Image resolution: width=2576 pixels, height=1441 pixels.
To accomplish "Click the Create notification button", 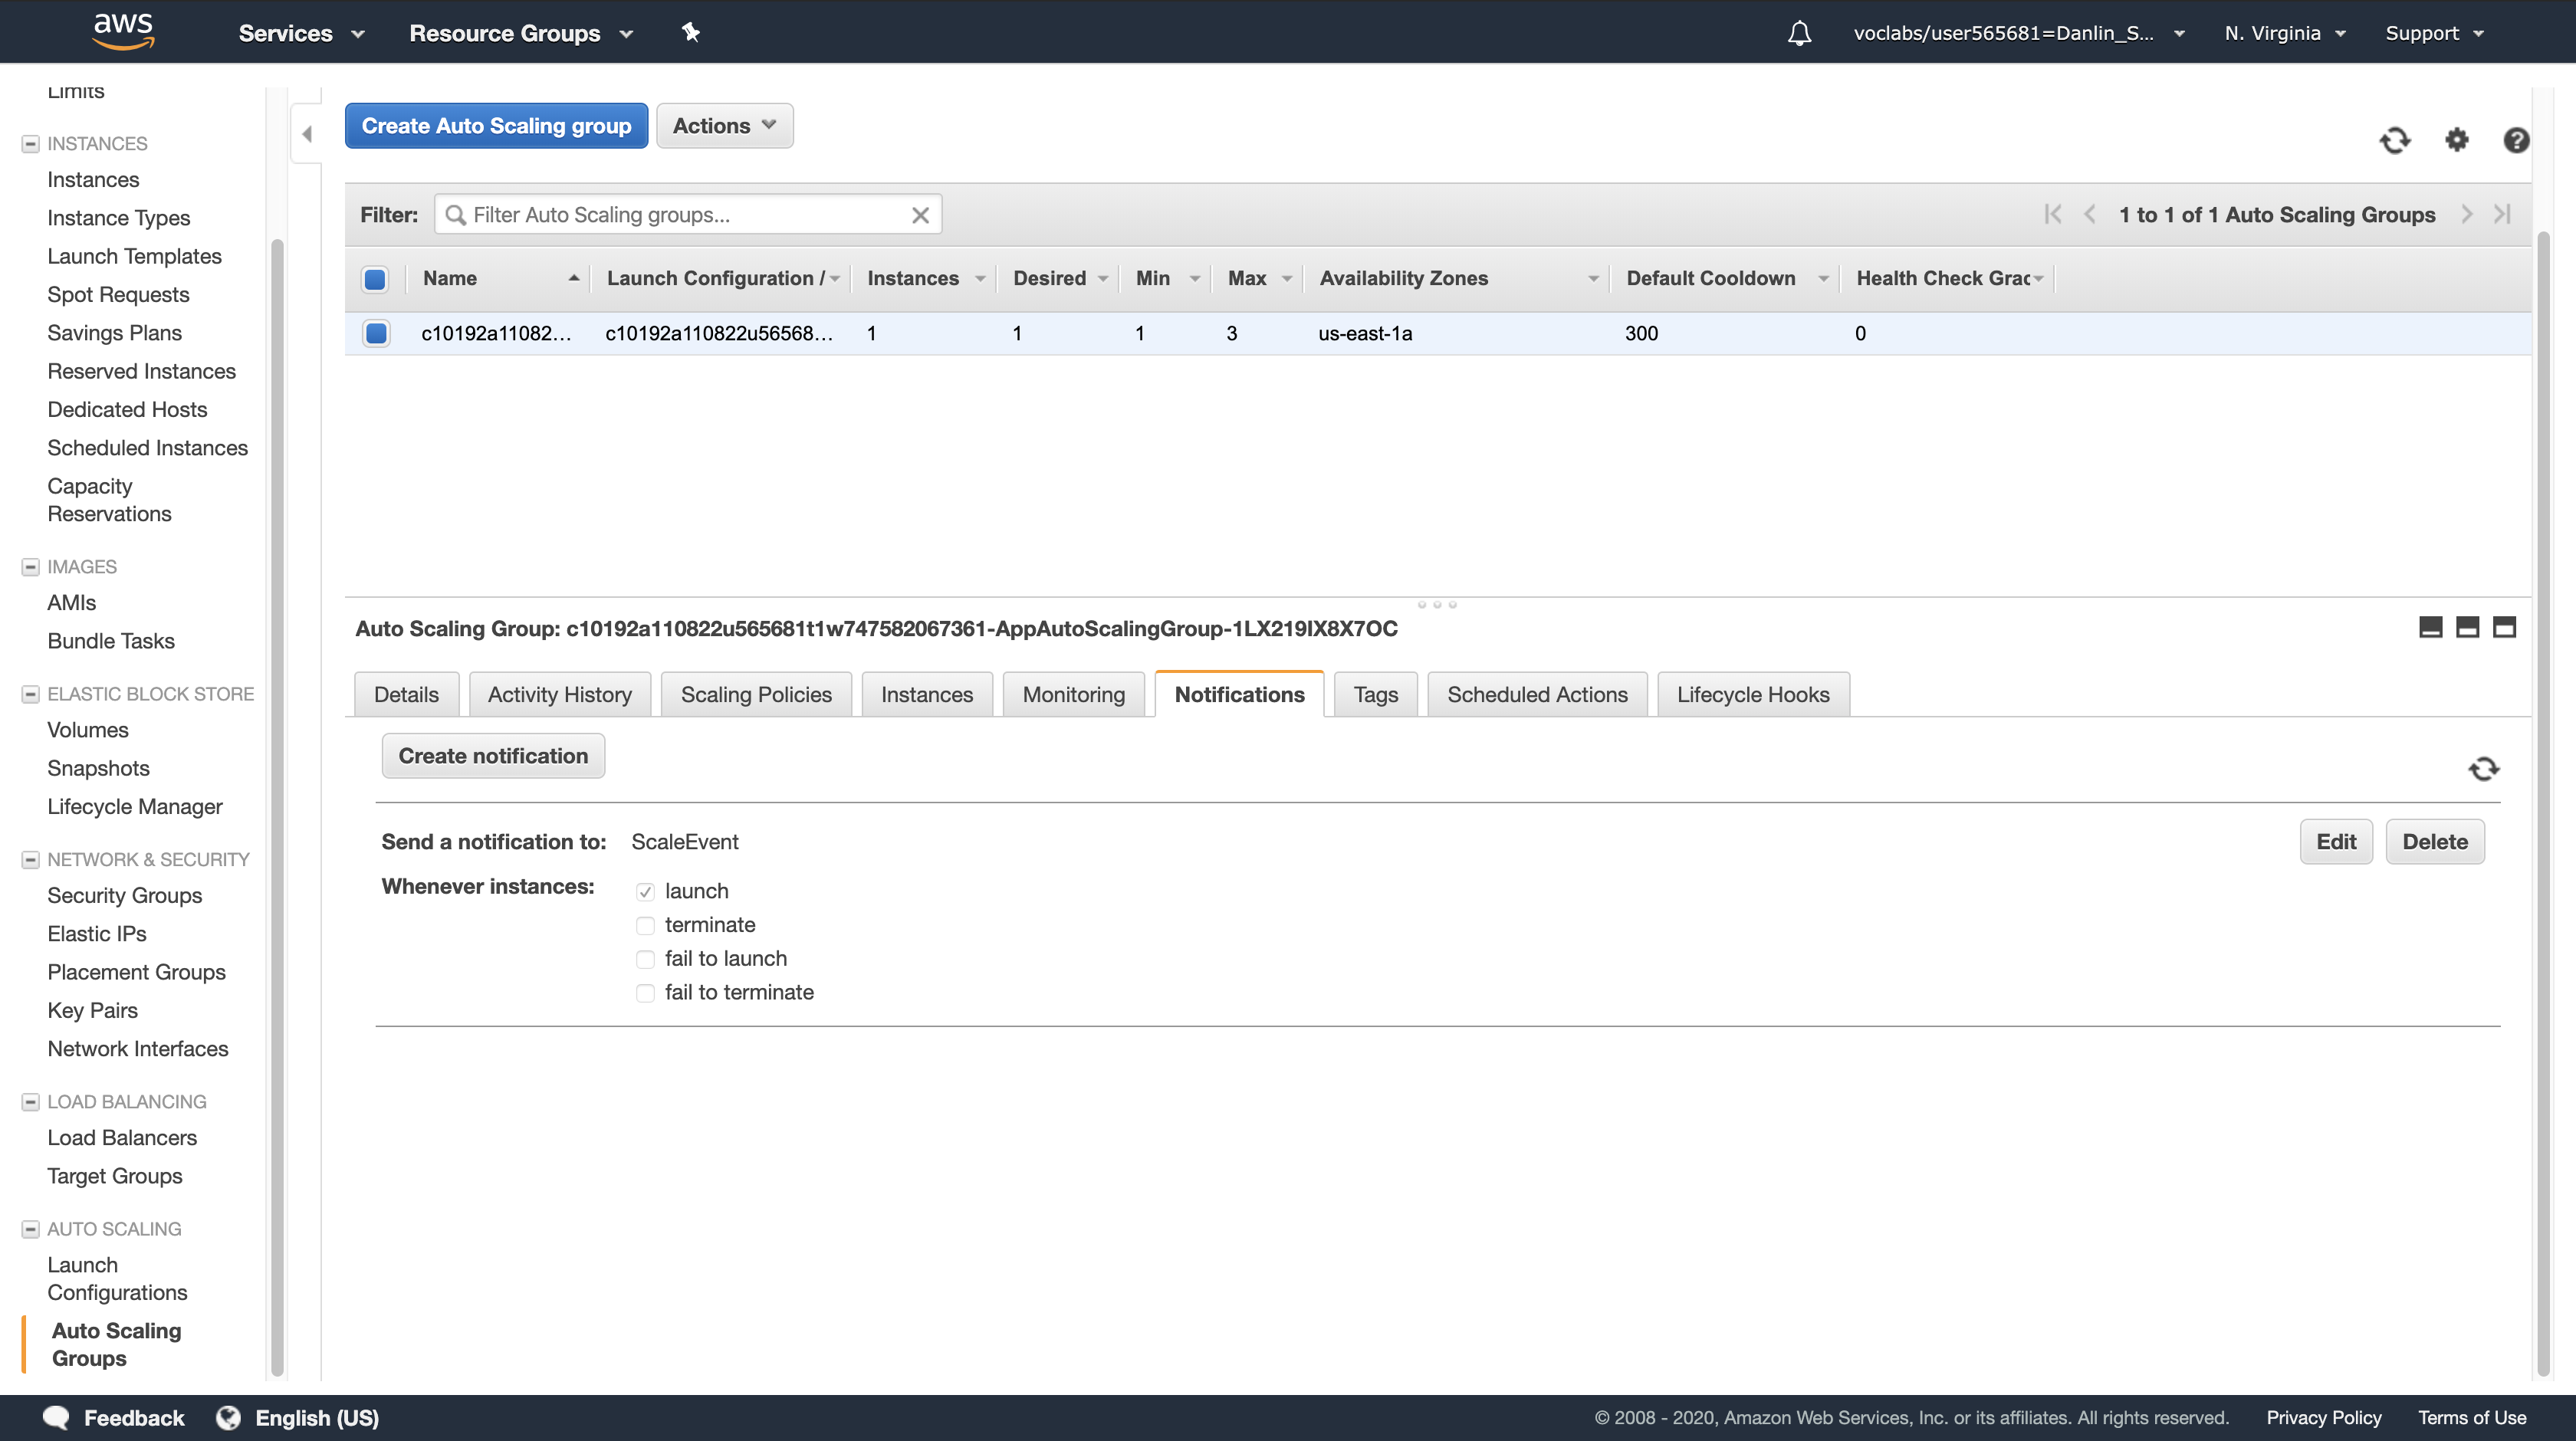I will pyautogui.click(x=493, y=756).
